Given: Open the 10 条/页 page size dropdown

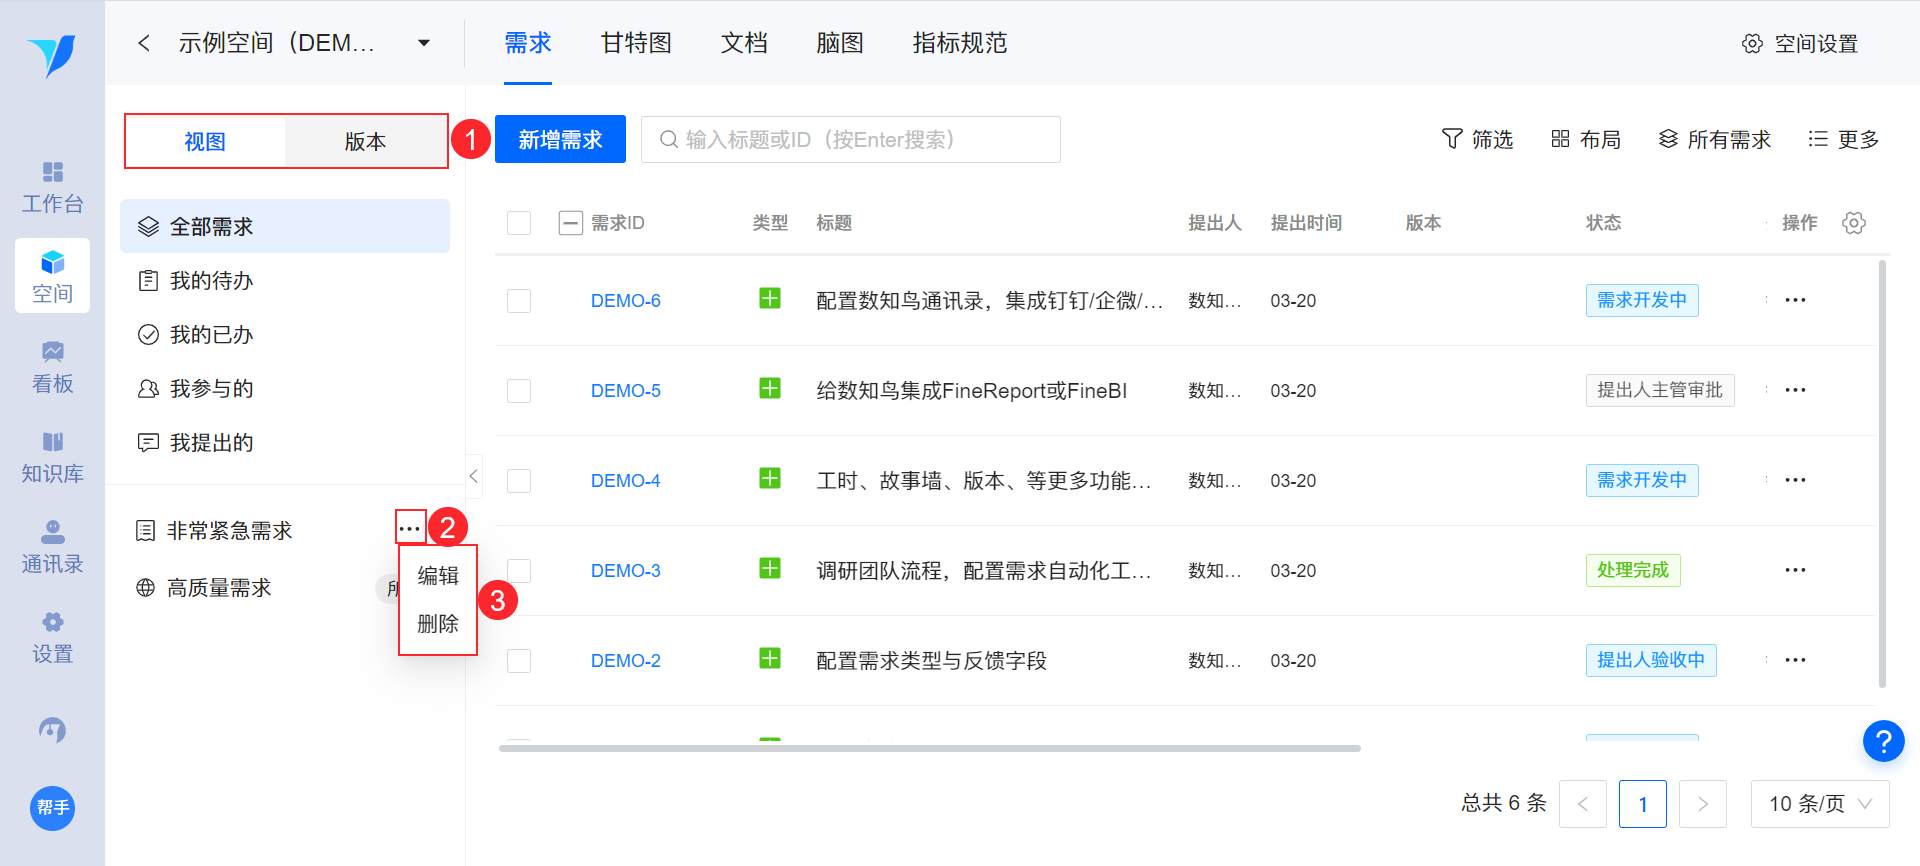Looking at the screenshot, I should [x=1819, y=804].
